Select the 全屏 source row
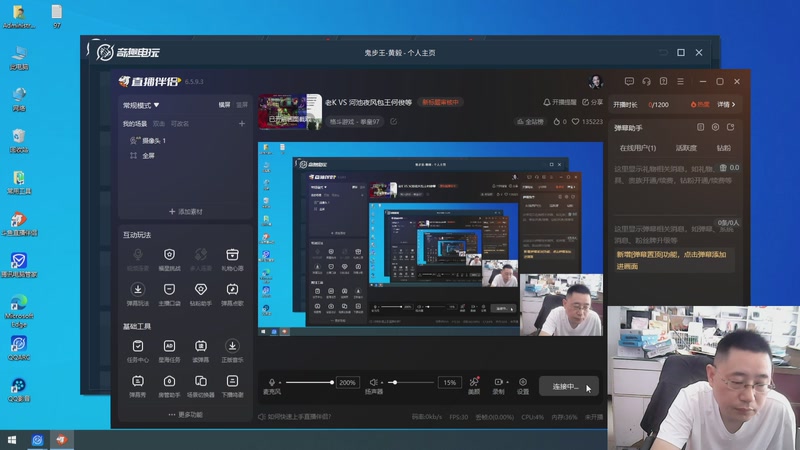The height and width of the screenshot is (450, 800). [185, 156]
